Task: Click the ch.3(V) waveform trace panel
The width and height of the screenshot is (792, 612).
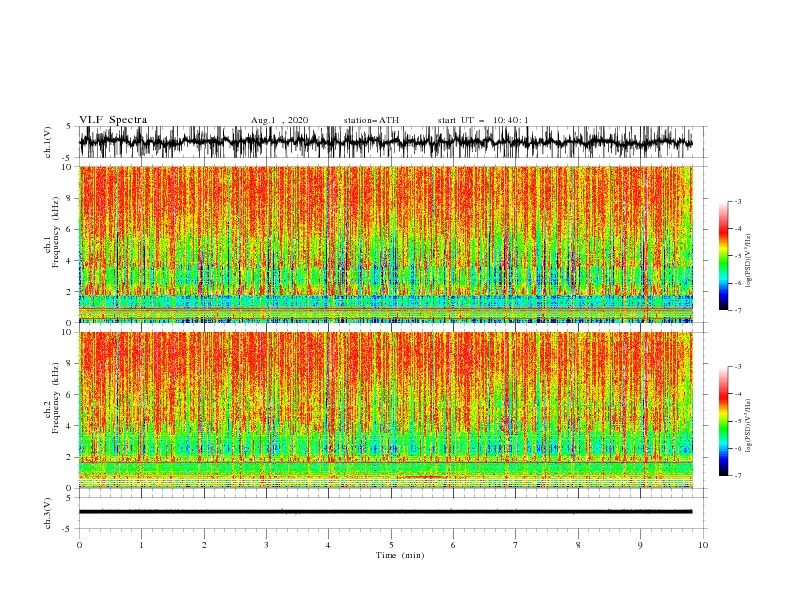Action: pyautogui.click(x=392, y=513)
